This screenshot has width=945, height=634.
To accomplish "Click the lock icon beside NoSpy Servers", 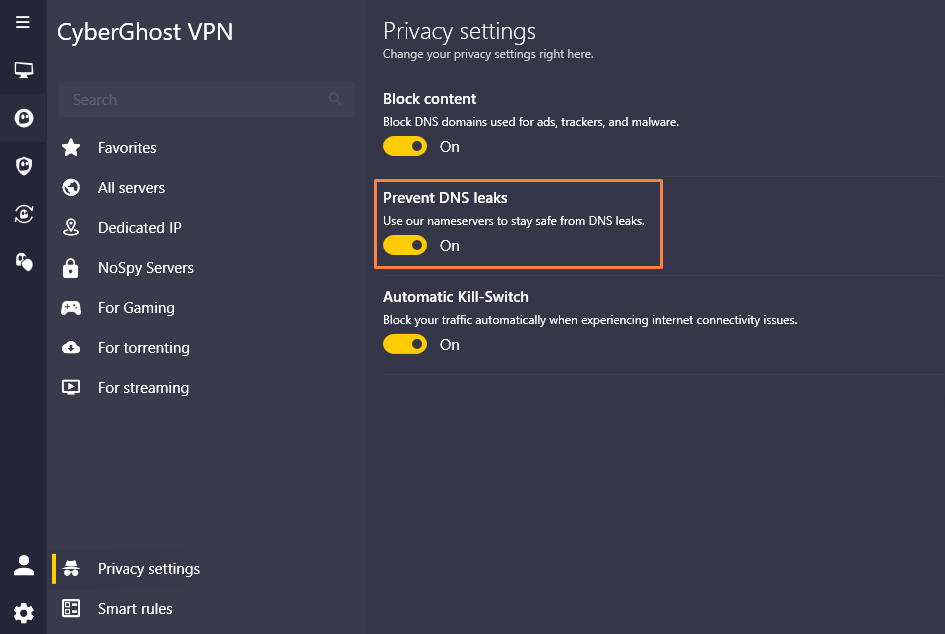I will point(70,267).
